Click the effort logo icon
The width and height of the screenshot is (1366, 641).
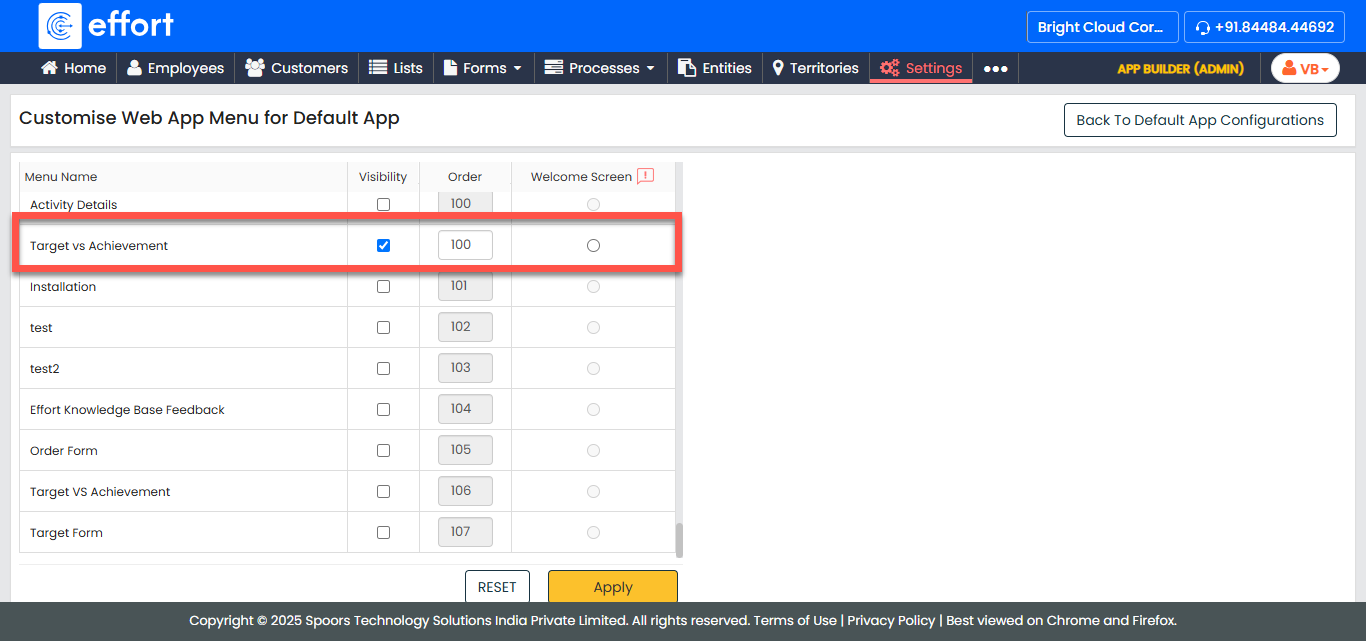pyautogui.click(x=60, y=26)
